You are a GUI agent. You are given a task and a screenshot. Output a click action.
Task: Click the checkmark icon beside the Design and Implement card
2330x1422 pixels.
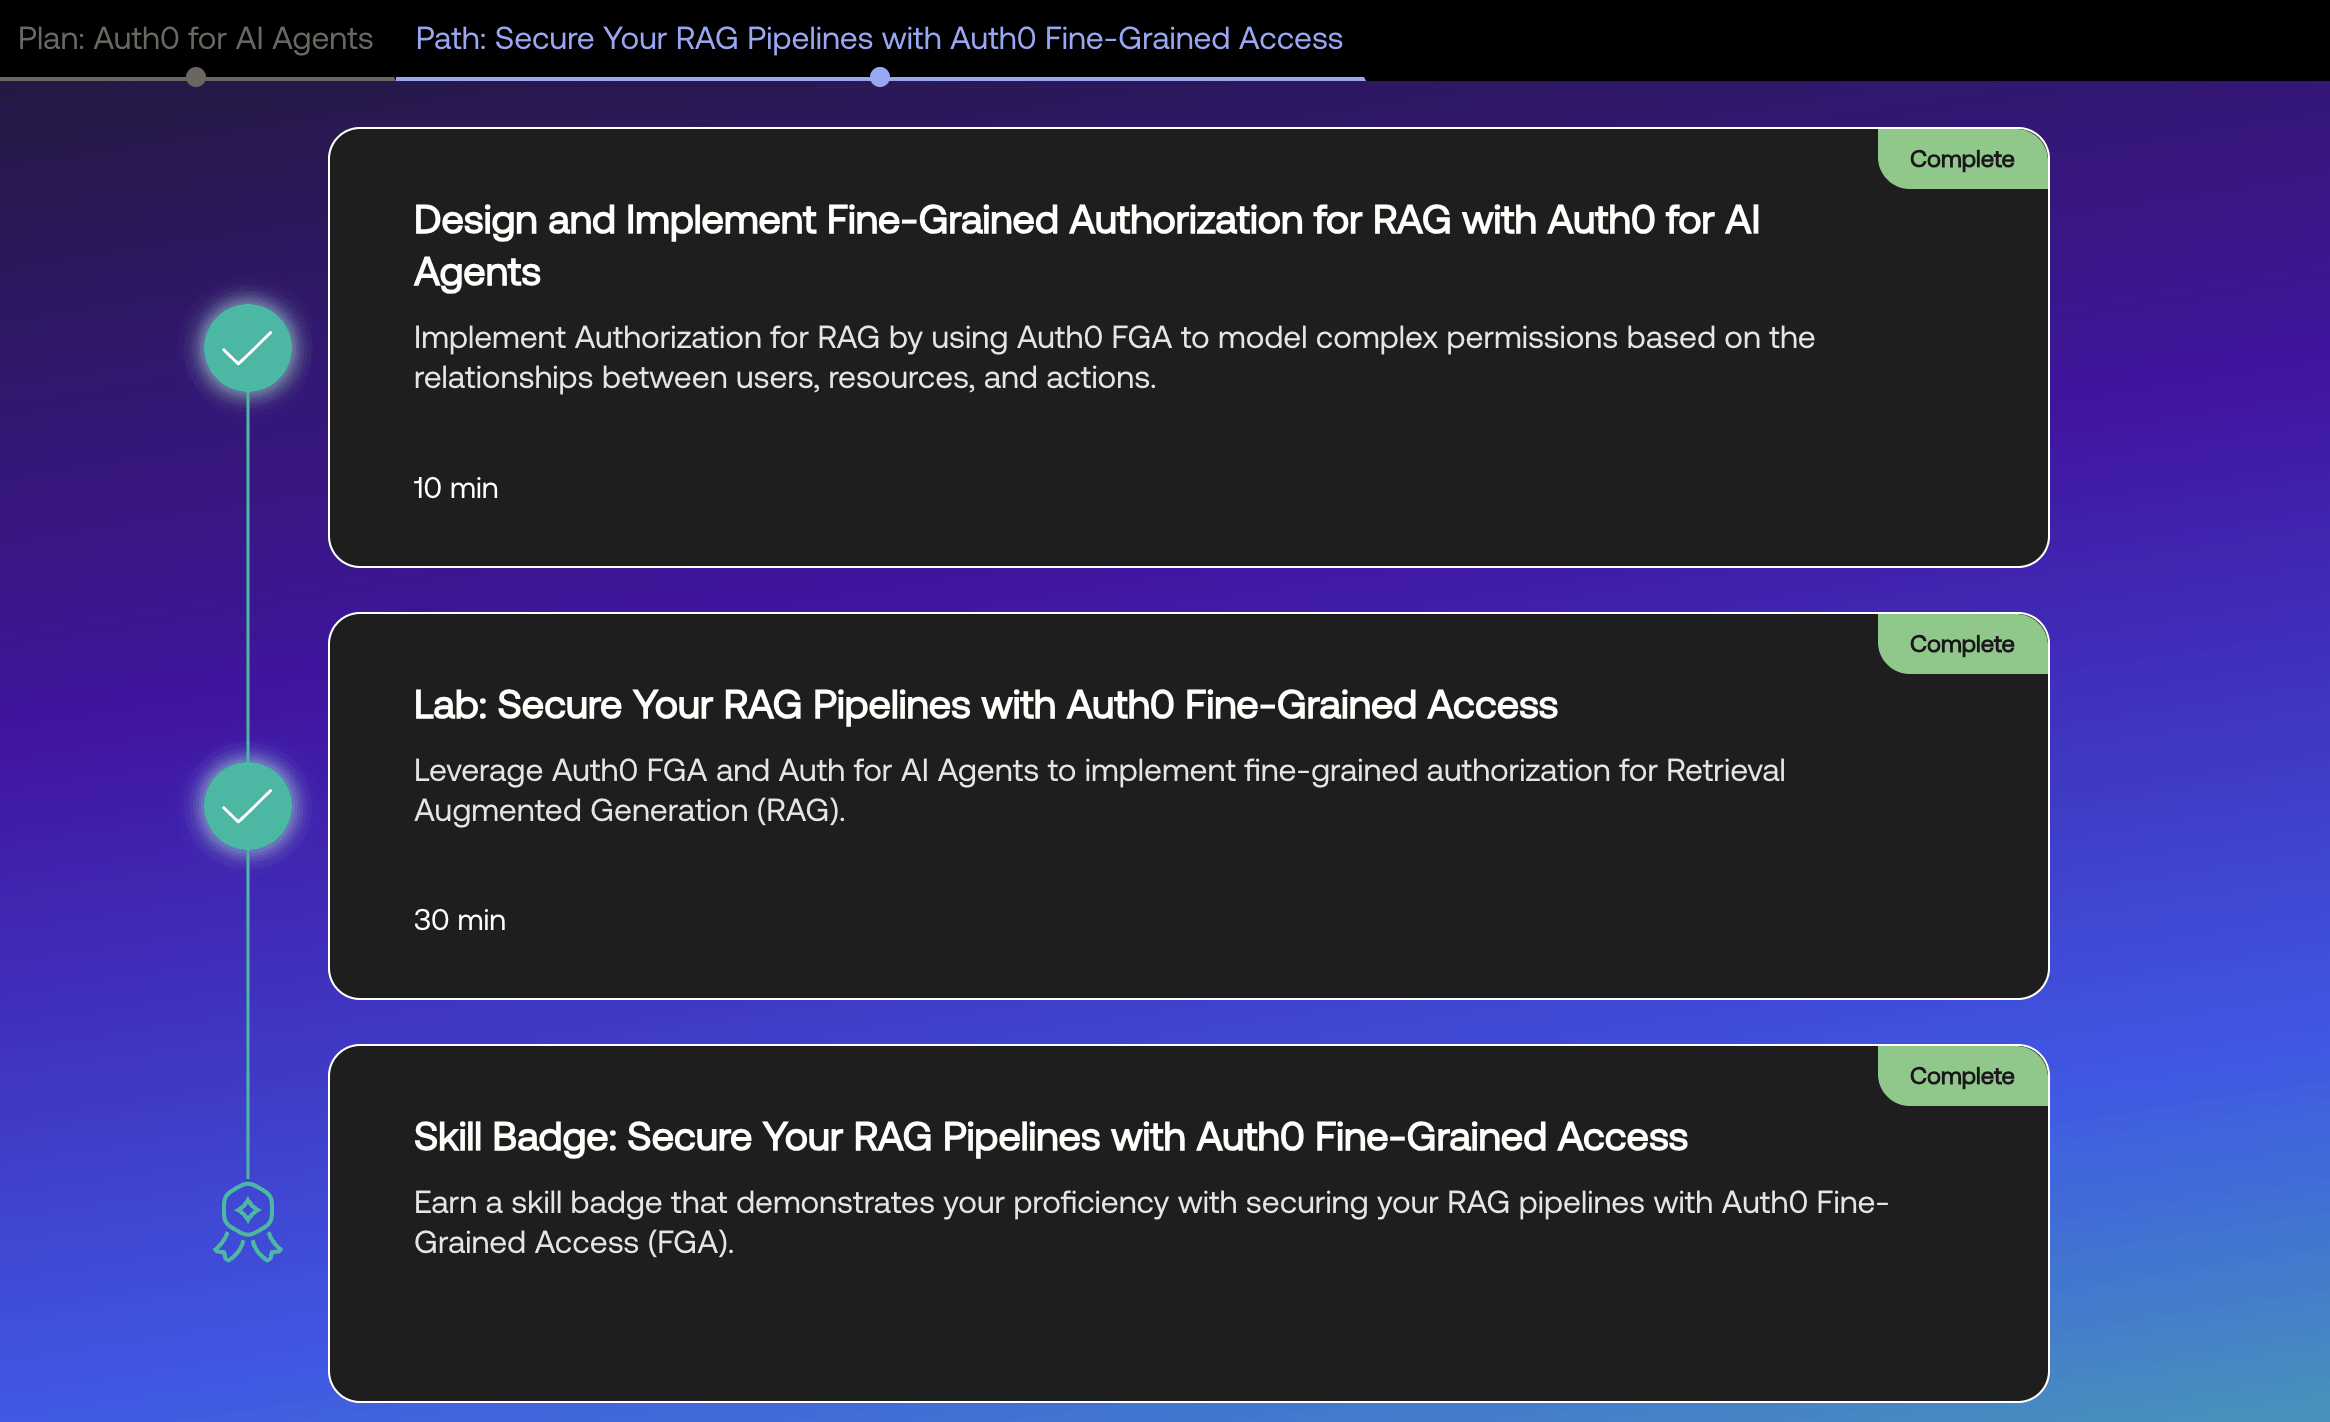tap(248, 348)
